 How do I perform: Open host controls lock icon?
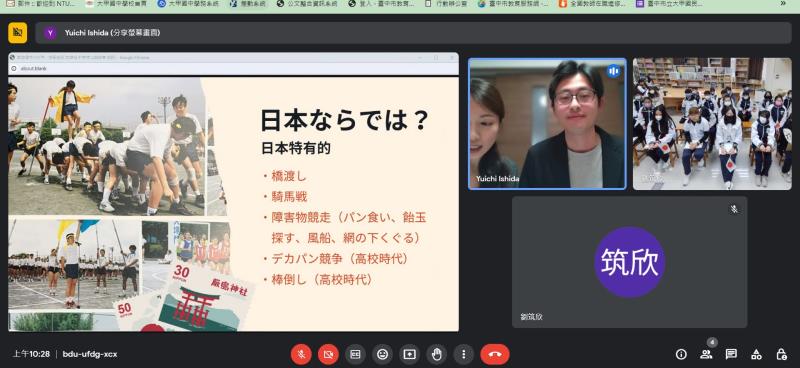point(781,354)
